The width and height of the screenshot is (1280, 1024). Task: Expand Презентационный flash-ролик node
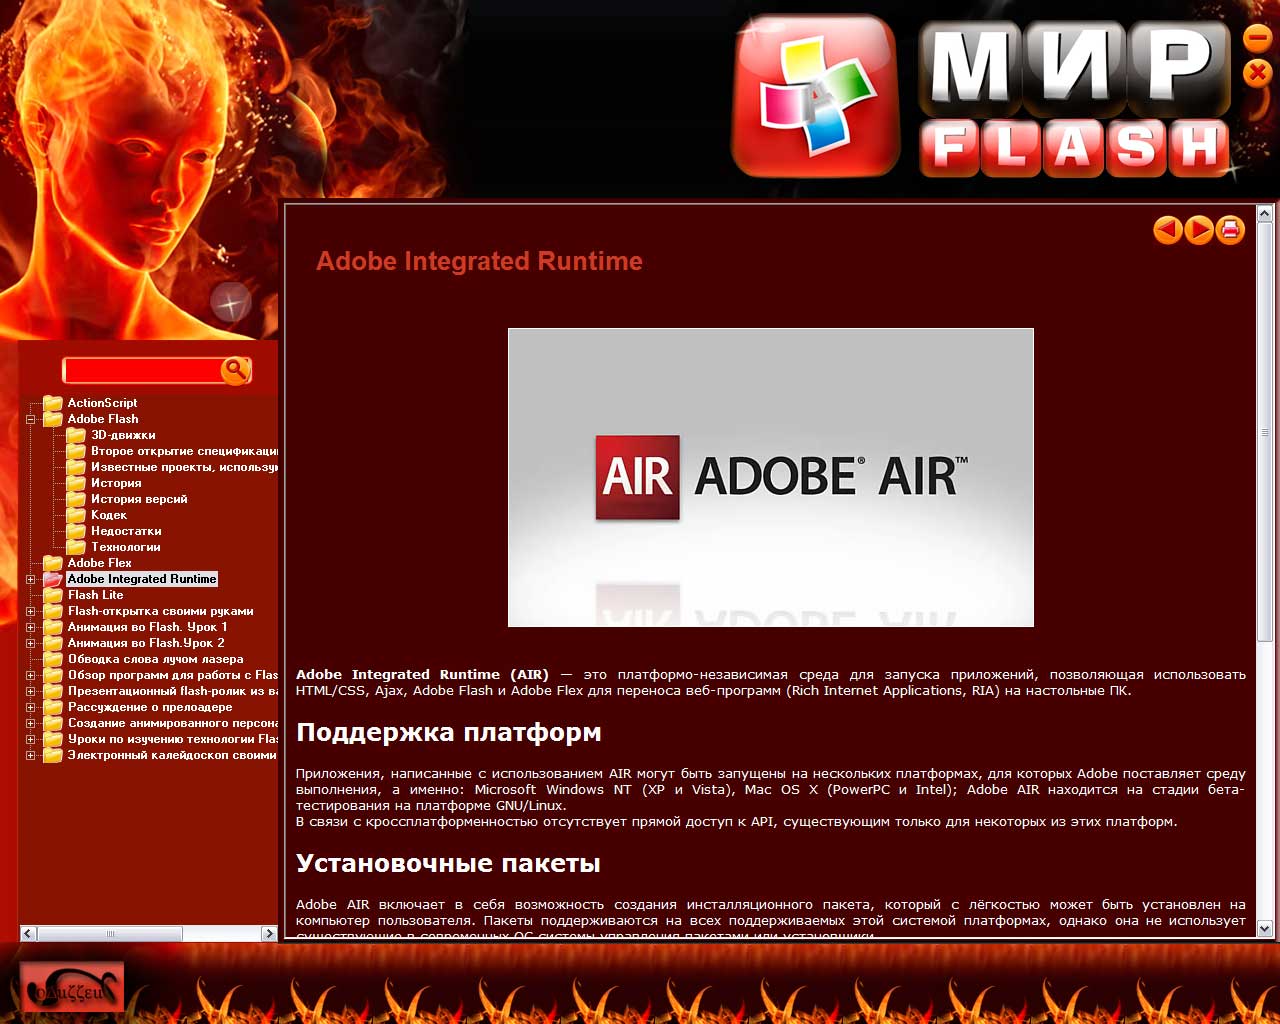click(31, 691)
